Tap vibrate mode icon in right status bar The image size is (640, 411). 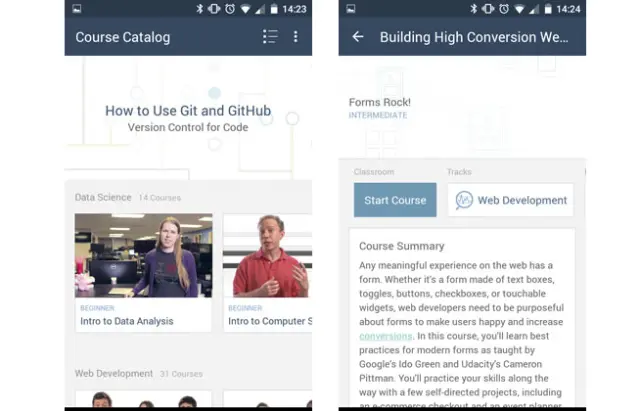coord(488,9)
